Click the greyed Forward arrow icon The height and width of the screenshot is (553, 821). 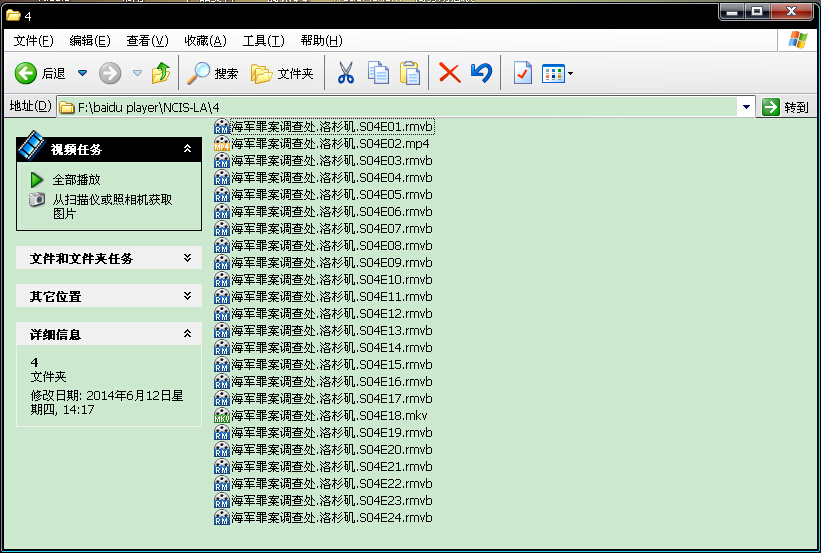pos(110,73)
